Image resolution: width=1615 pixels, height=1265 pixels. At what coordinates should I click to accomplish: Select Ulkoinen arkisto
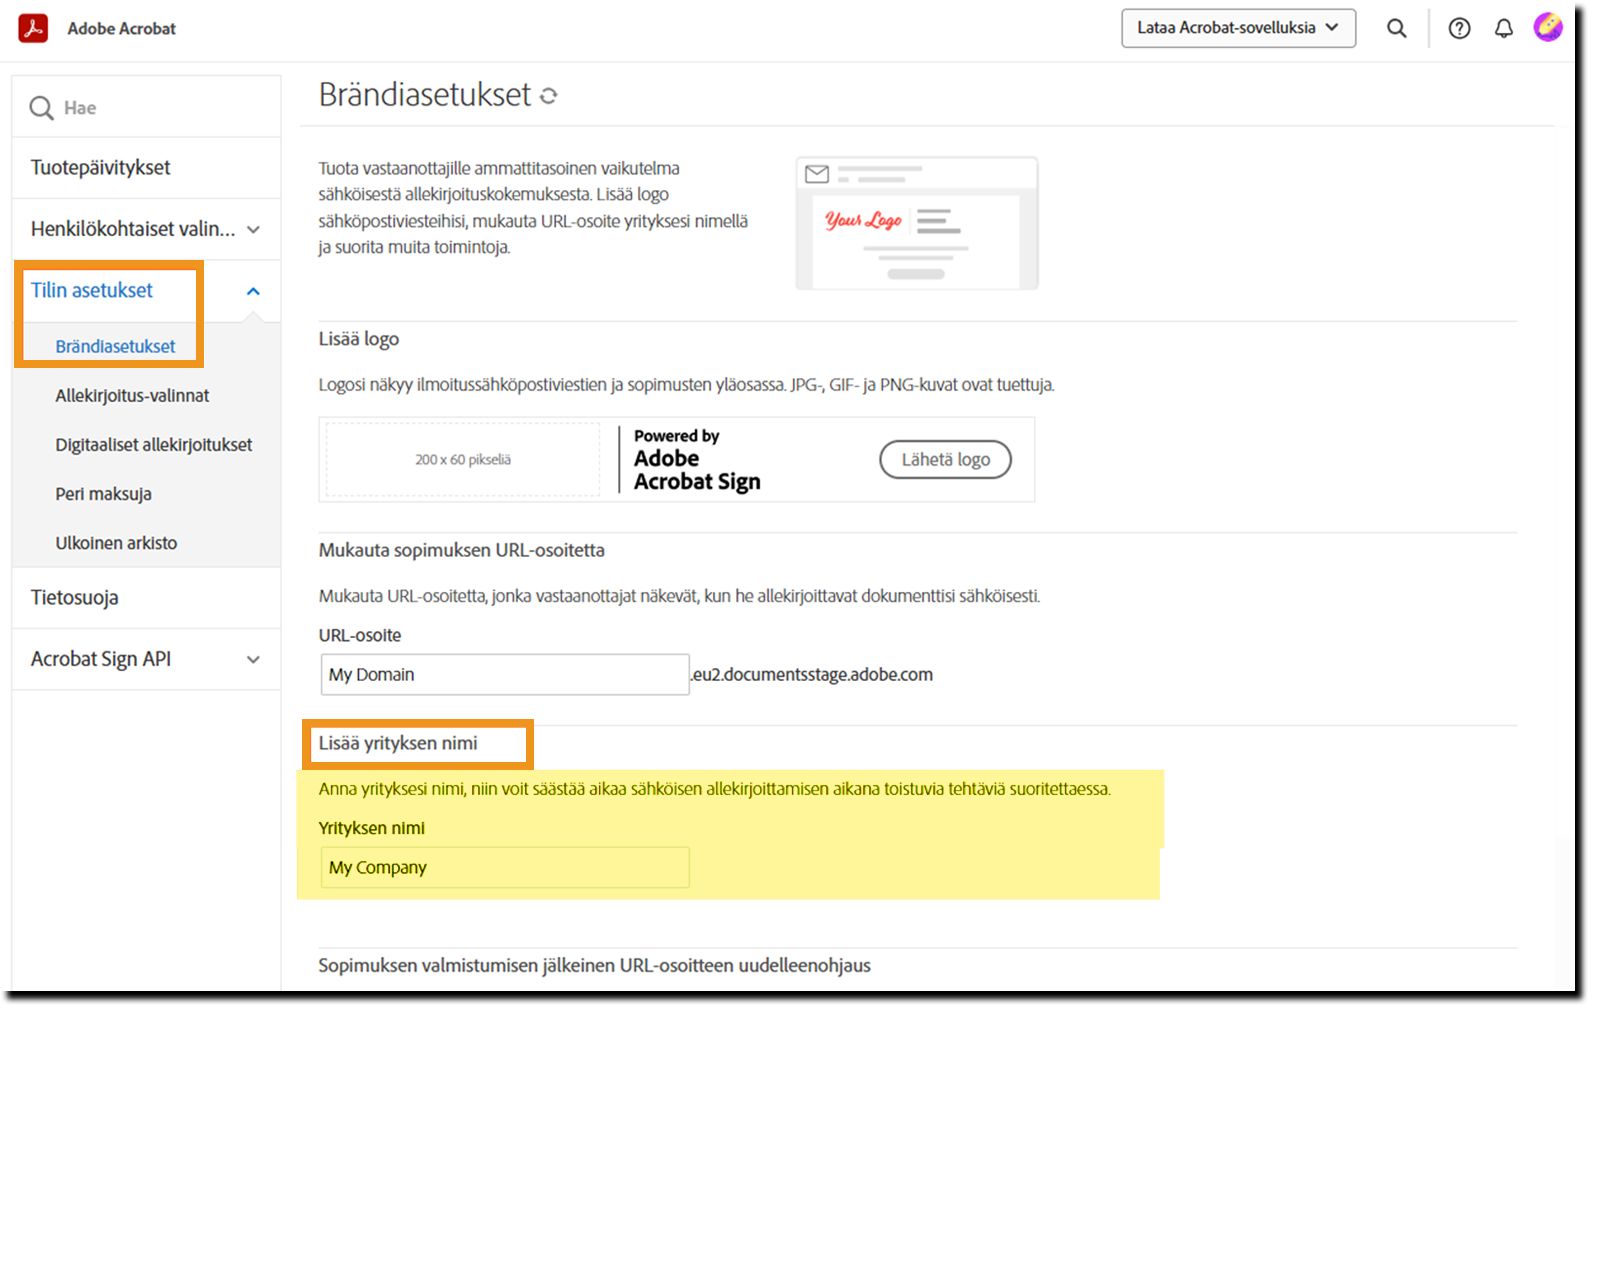116,542
